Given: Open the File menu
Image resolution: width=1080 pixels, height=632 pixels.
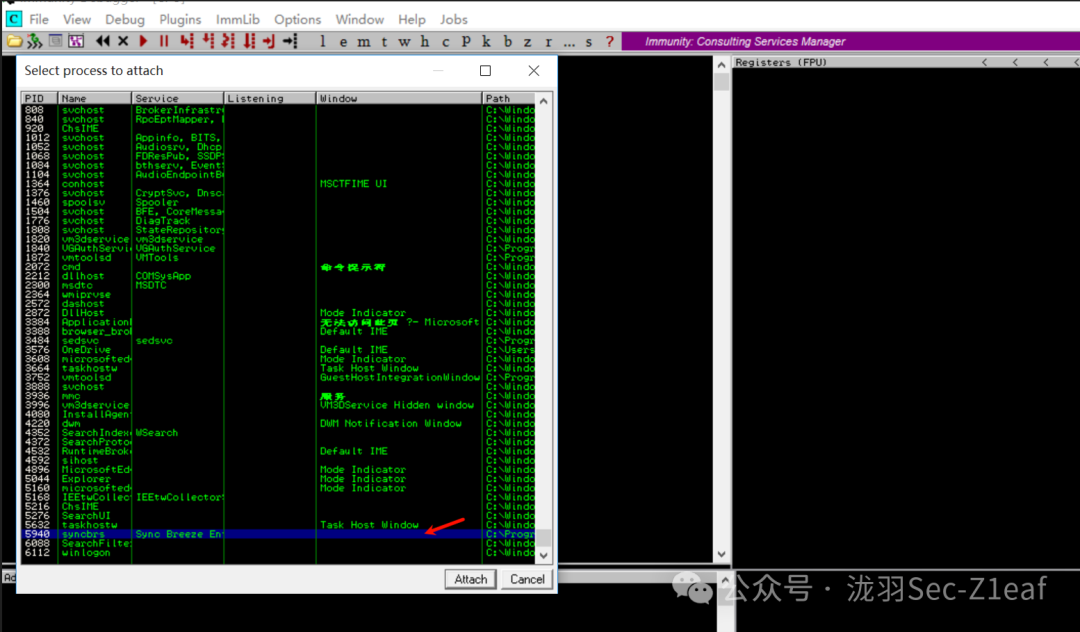Looking at the screenshot, I should point(39,19).
